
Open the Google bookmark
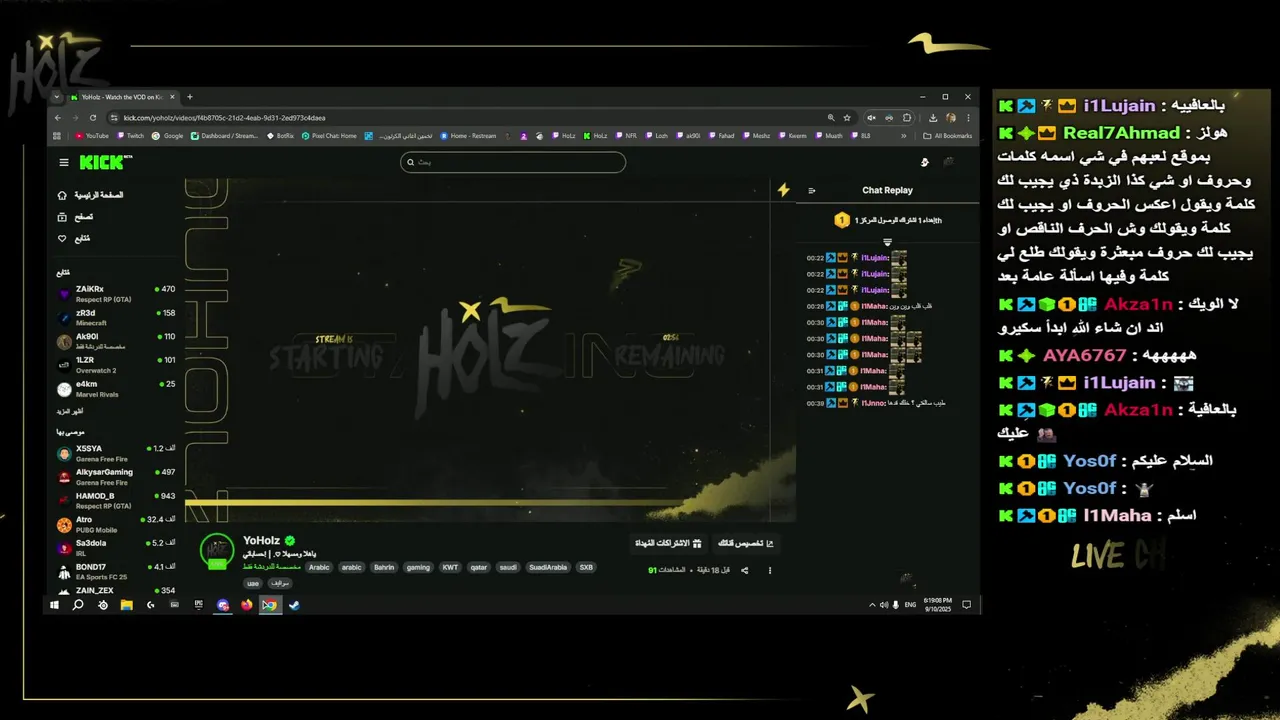tap(169, 136)
